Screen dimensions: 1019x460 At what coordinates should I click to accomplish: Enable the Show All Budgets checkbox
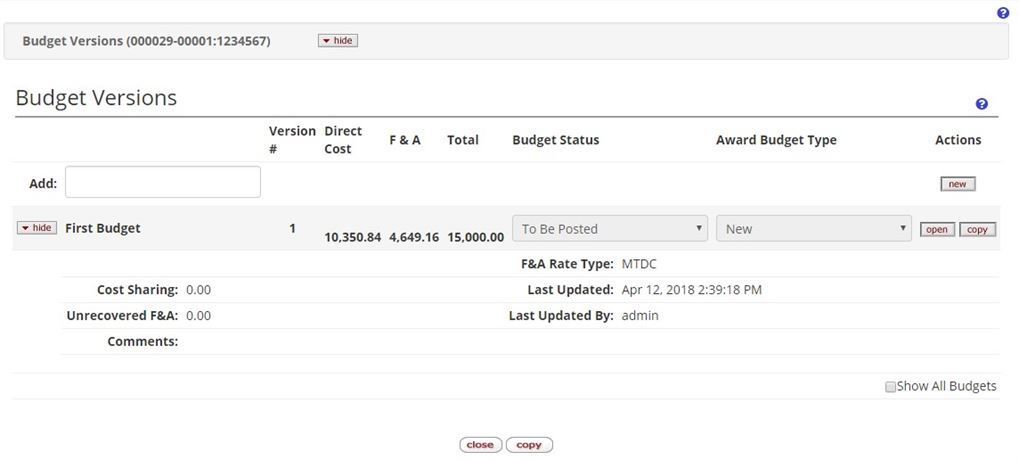(890, 387)
